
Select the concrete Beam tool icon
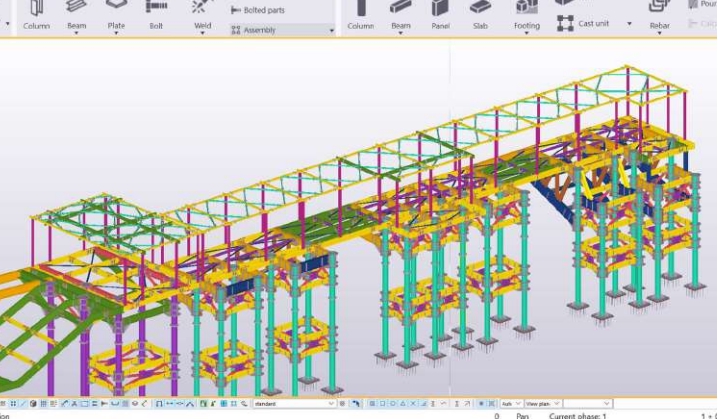click(x=401, y=6)
